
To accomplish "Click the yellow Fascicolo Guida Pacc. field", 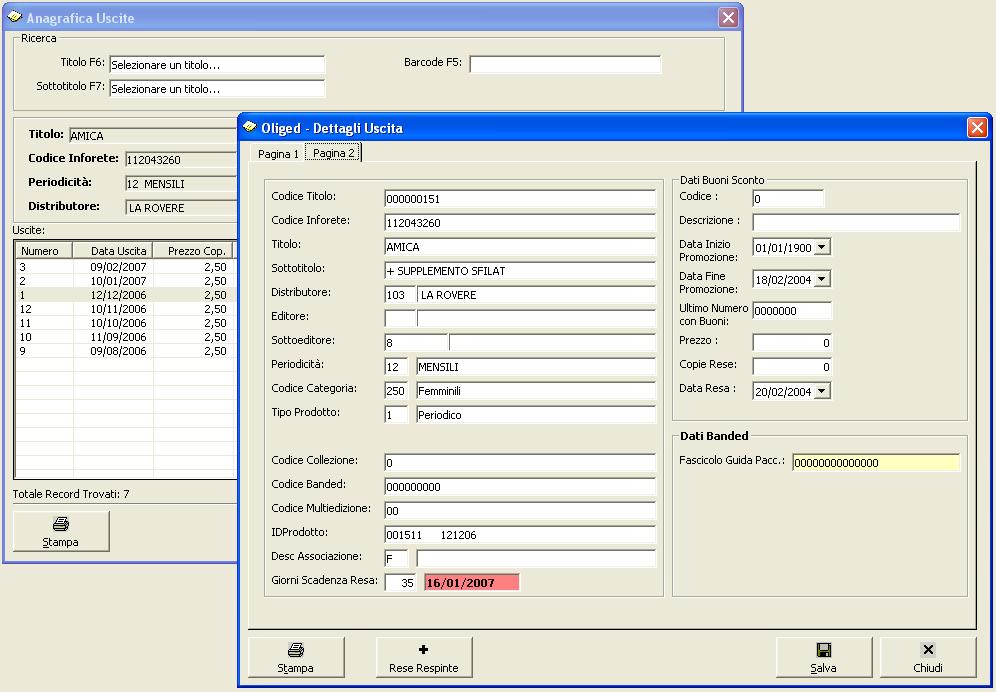I will (x=876, y=463).
